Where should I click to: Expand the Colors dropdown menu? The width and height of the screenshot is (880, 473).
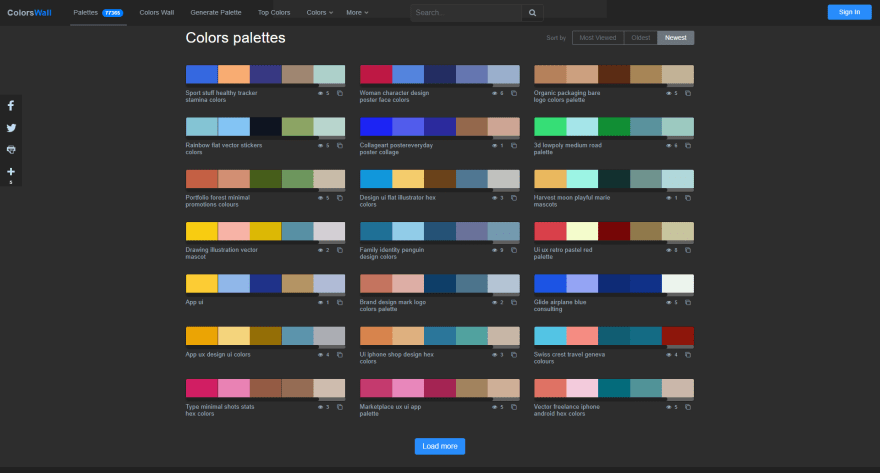319,12
